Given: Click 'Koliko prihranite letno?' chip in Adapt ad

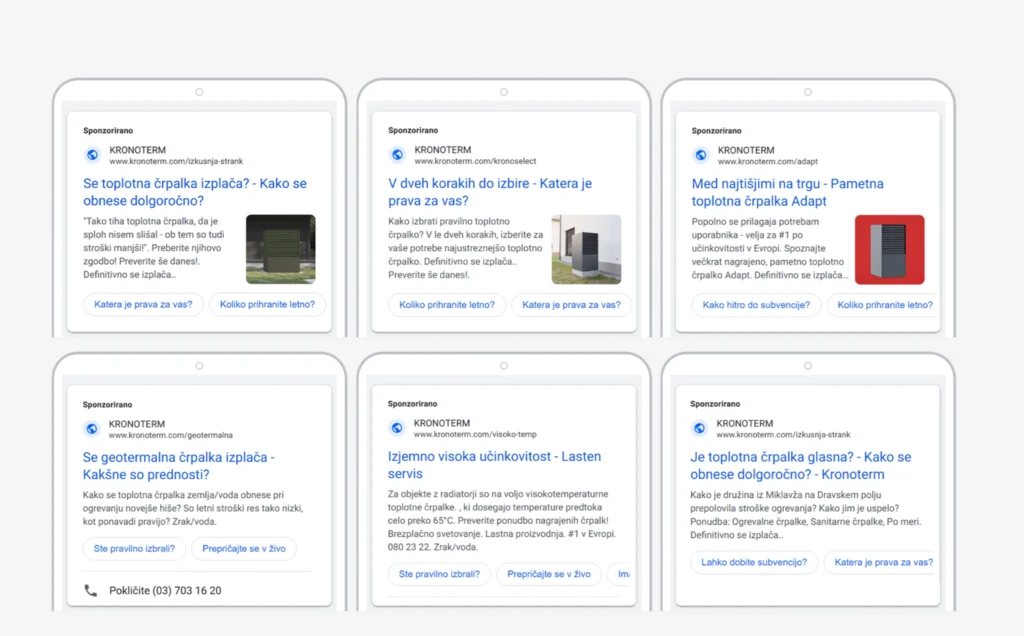Looking at the screenshot, I should (x=883, y=305).
